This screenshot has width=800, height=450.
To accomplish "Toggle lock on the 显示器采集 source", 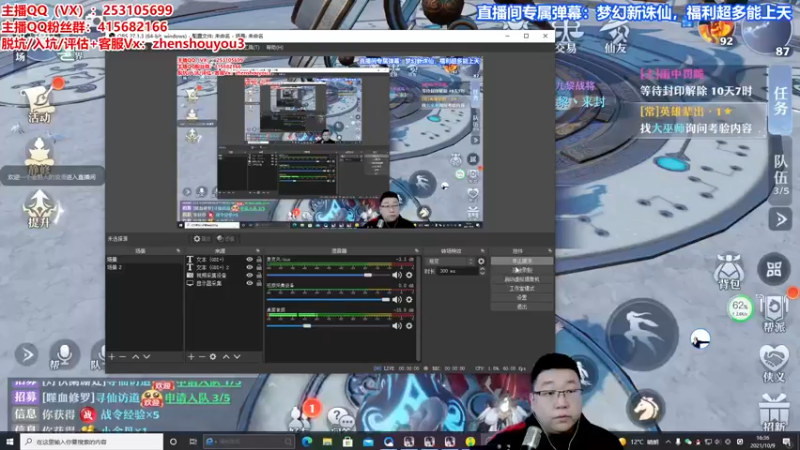I will [259, 283].
